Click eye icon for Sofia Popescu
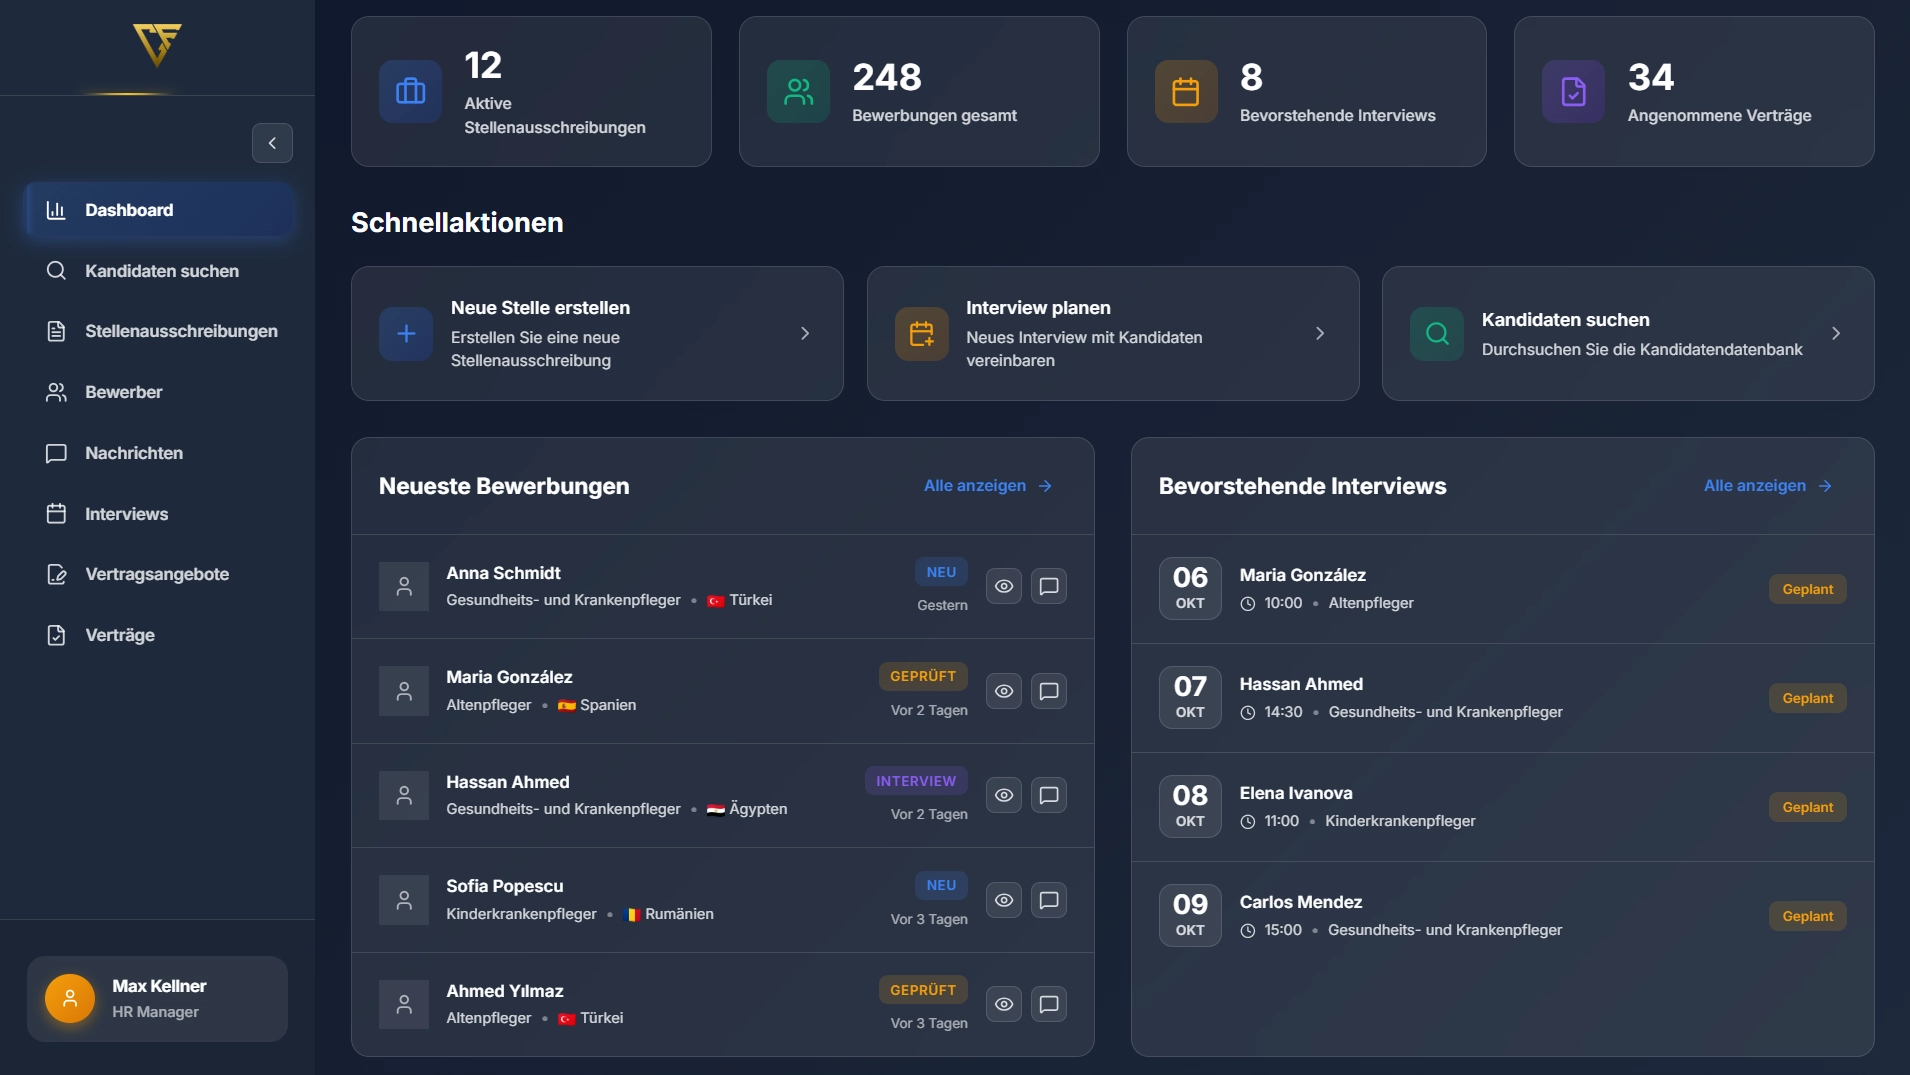1910x1075 pixels. [x=1004, y=901]
